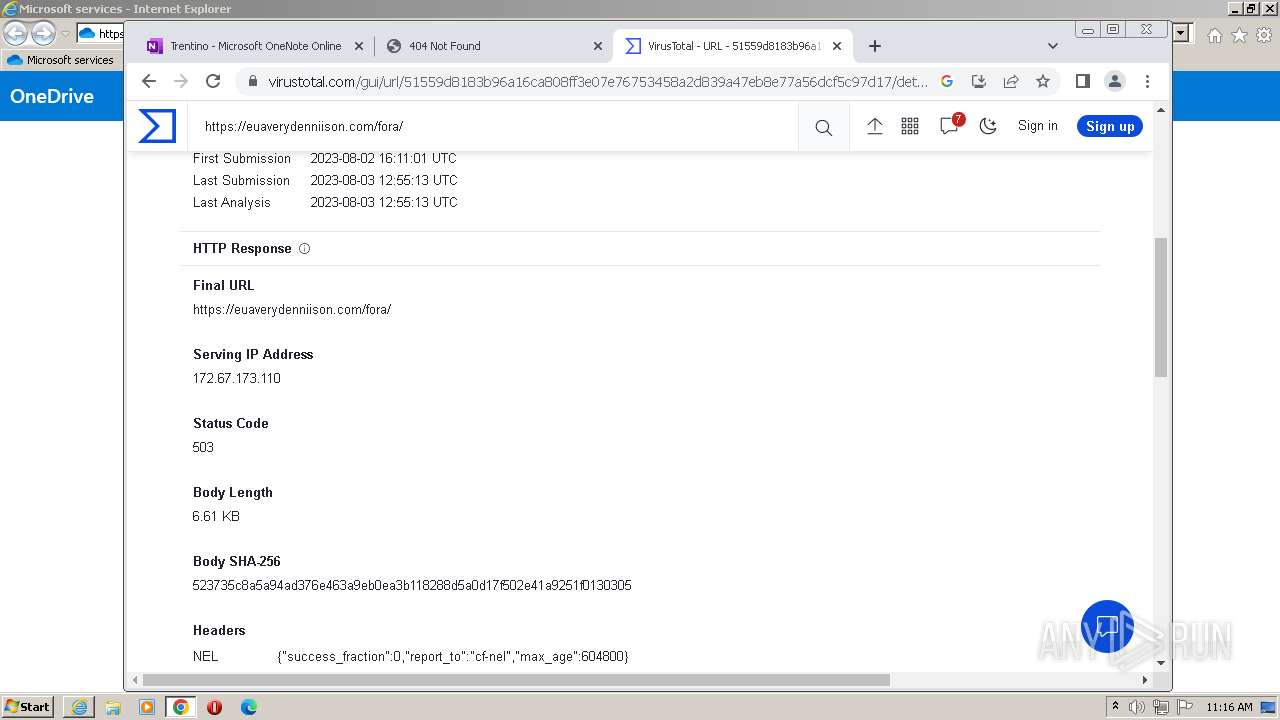This screenshot has height=720, width=1280.
Task: Click the page vertical scrollbar thumb
Action: (1161, 307)
